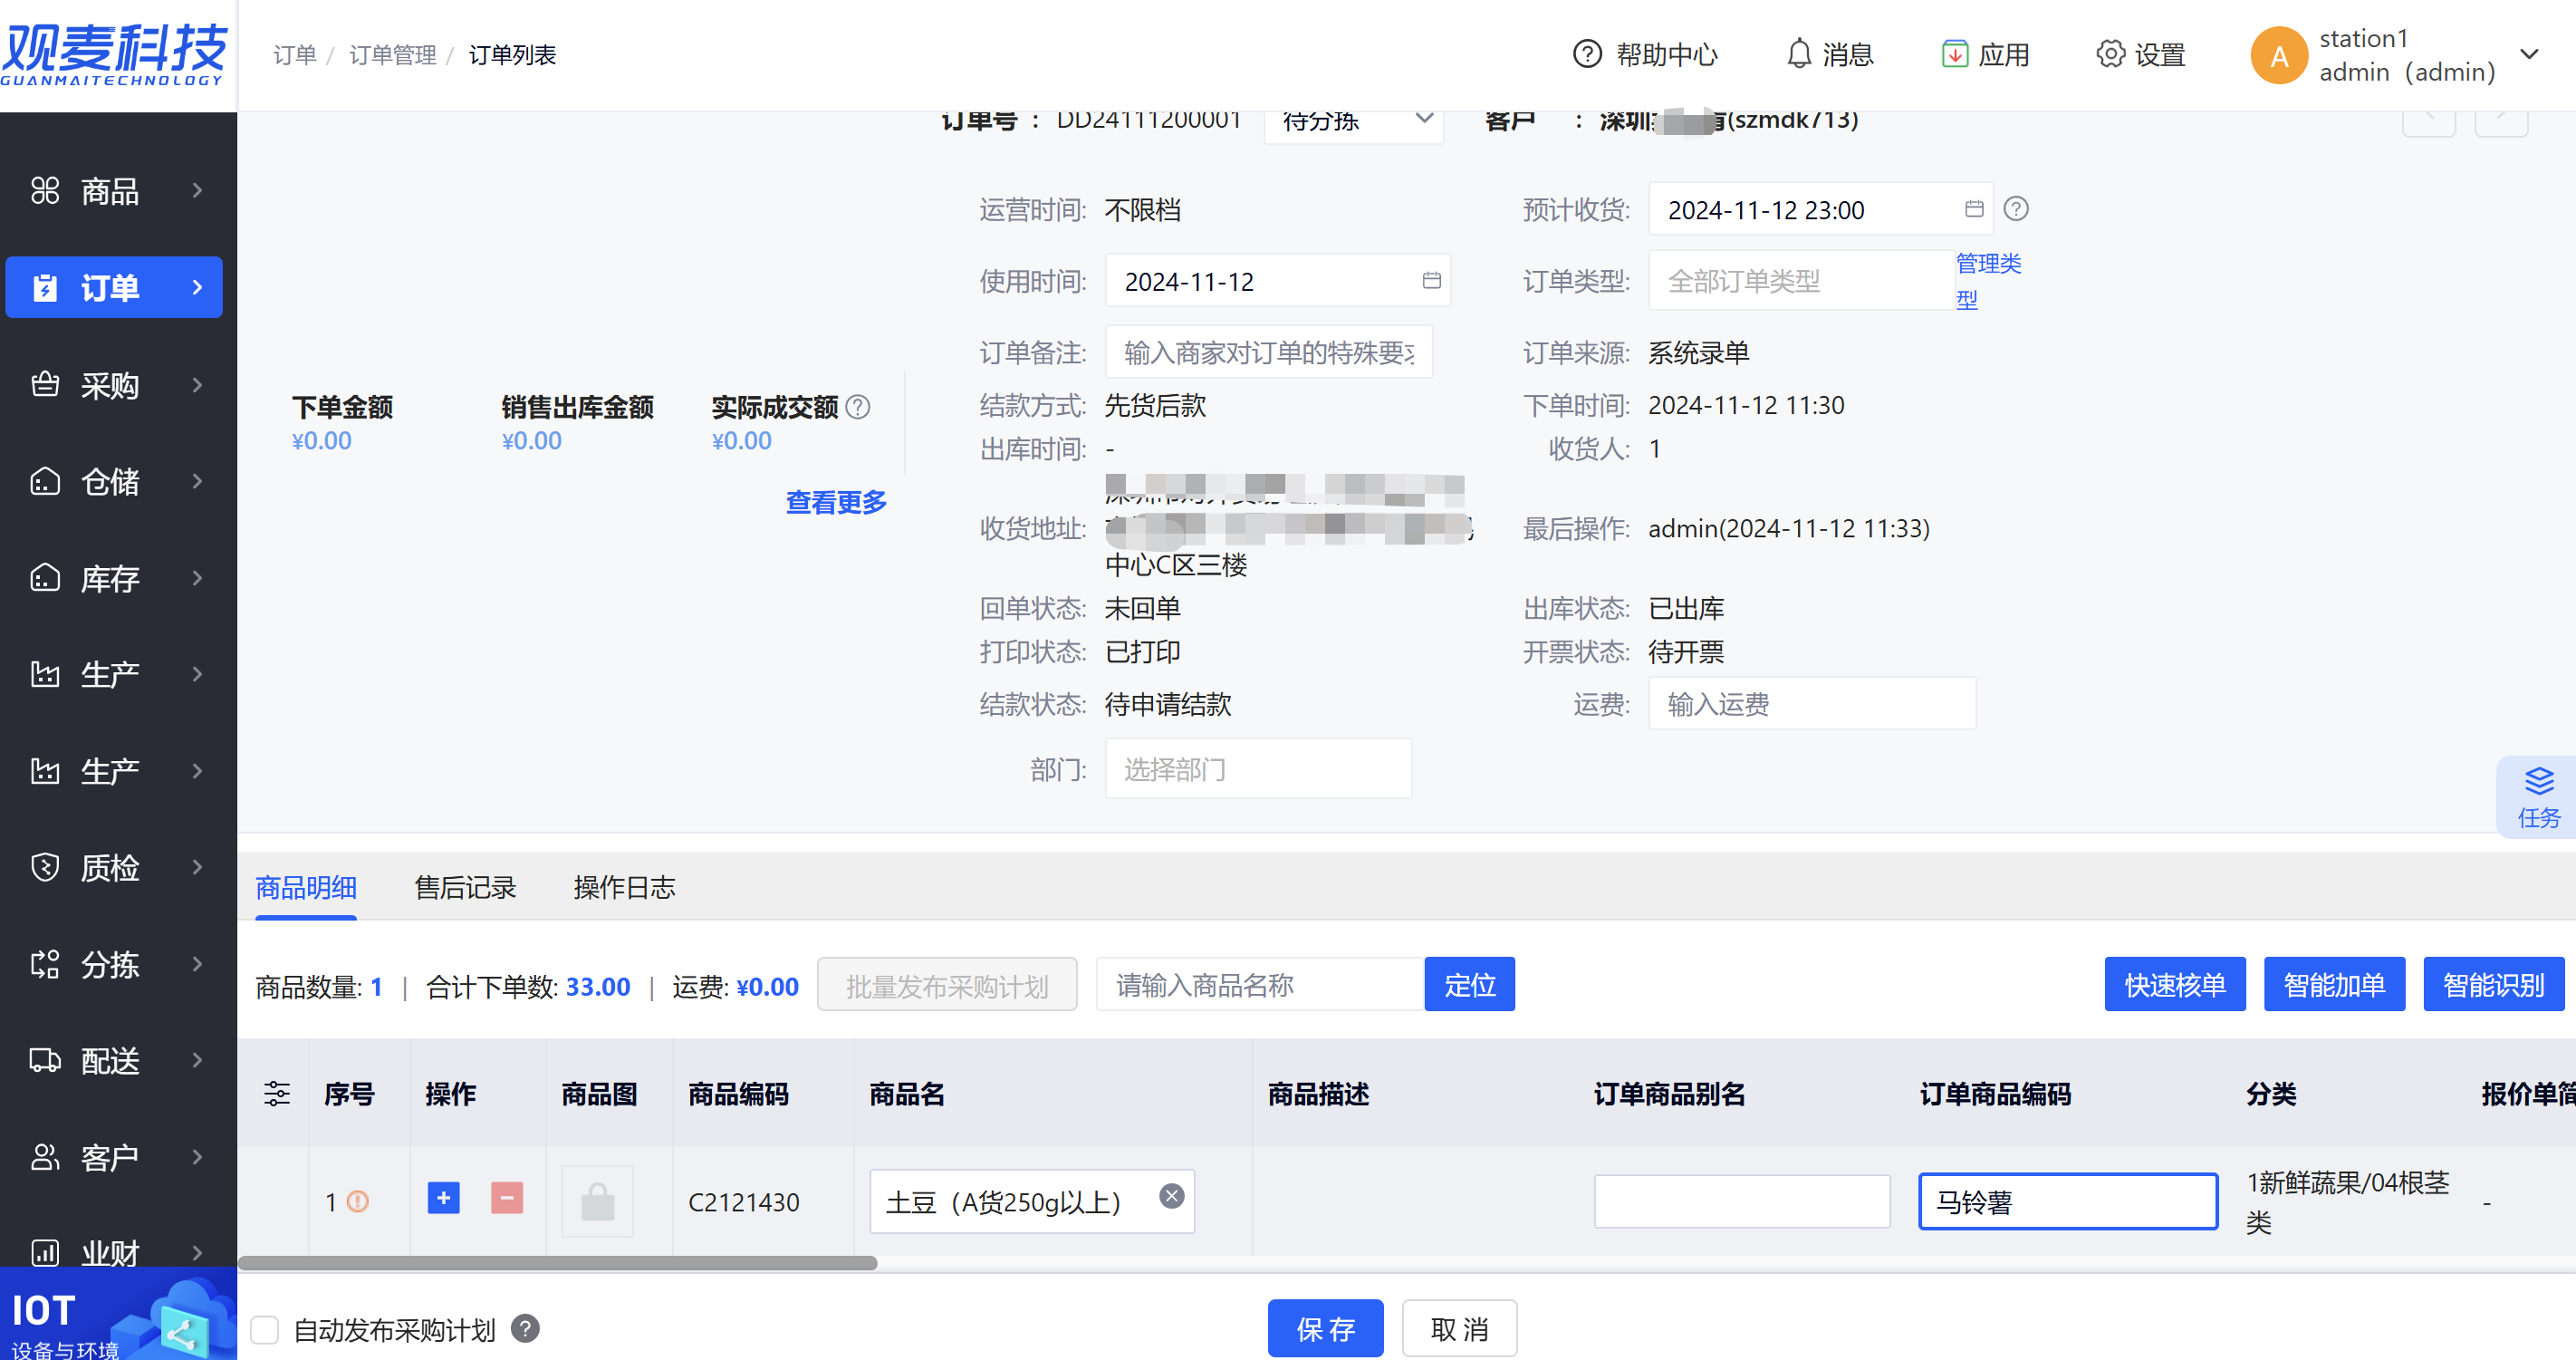Viewport: 2576px width, 1360px height.
Task: Click the empty 订单商品别名 field
Action: point(1742,1201)
